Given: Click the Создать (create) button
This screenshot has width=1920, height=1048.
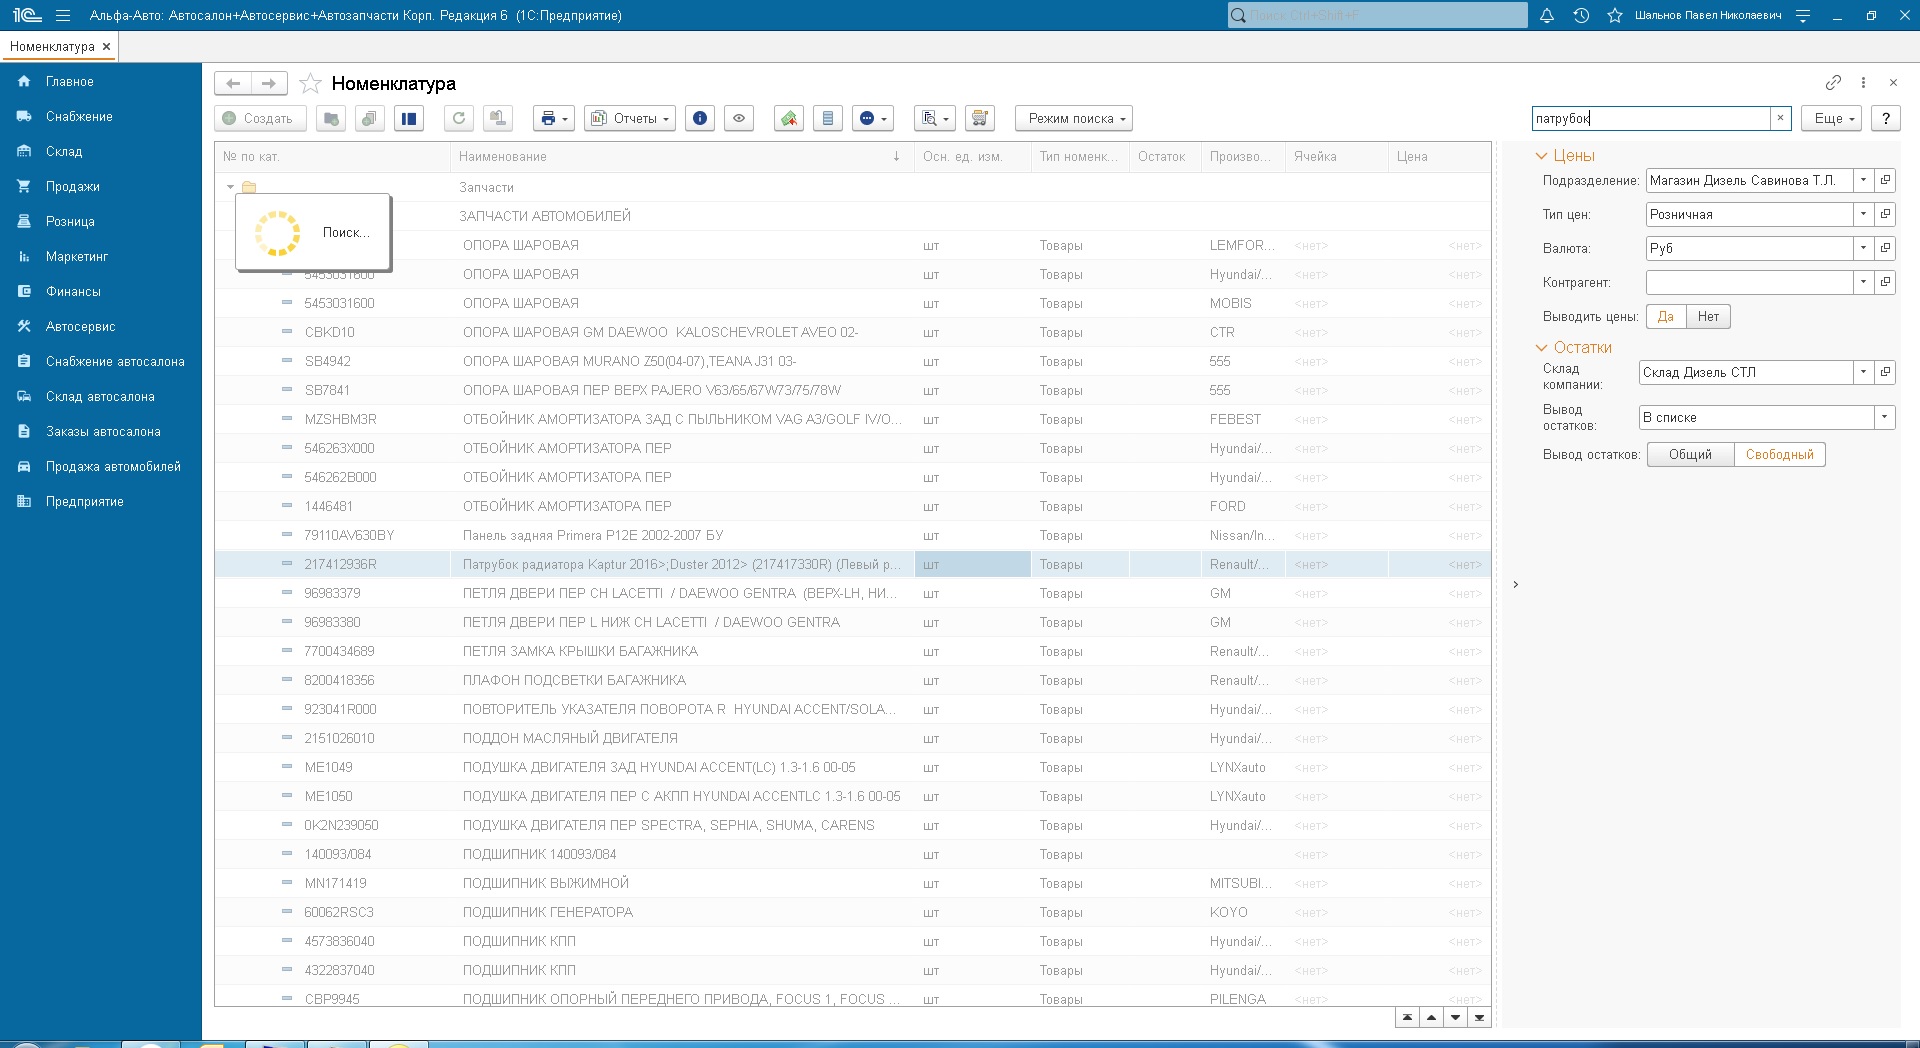Looking at the screenshot, I should [259, 118].
